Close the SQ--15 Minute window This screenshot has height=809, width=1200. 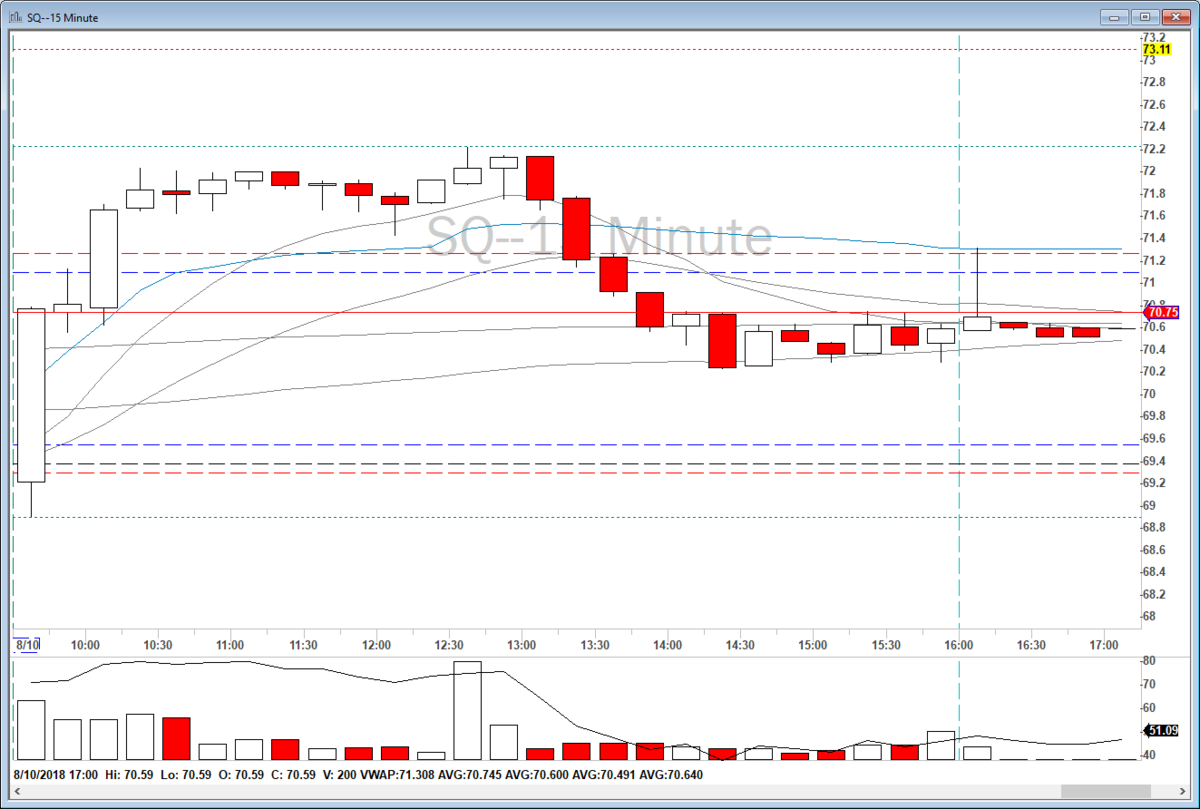(x=1175, y=17)
